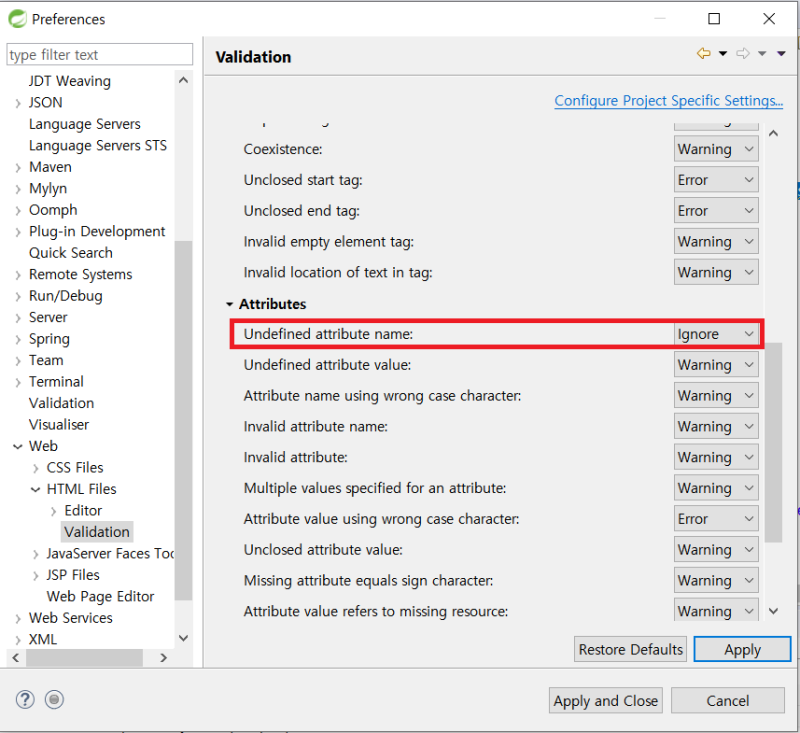The image size is (800, 733).
Task: Open the back history dropdown arrow
Action: pyautogui.click(x=723, y=54)
